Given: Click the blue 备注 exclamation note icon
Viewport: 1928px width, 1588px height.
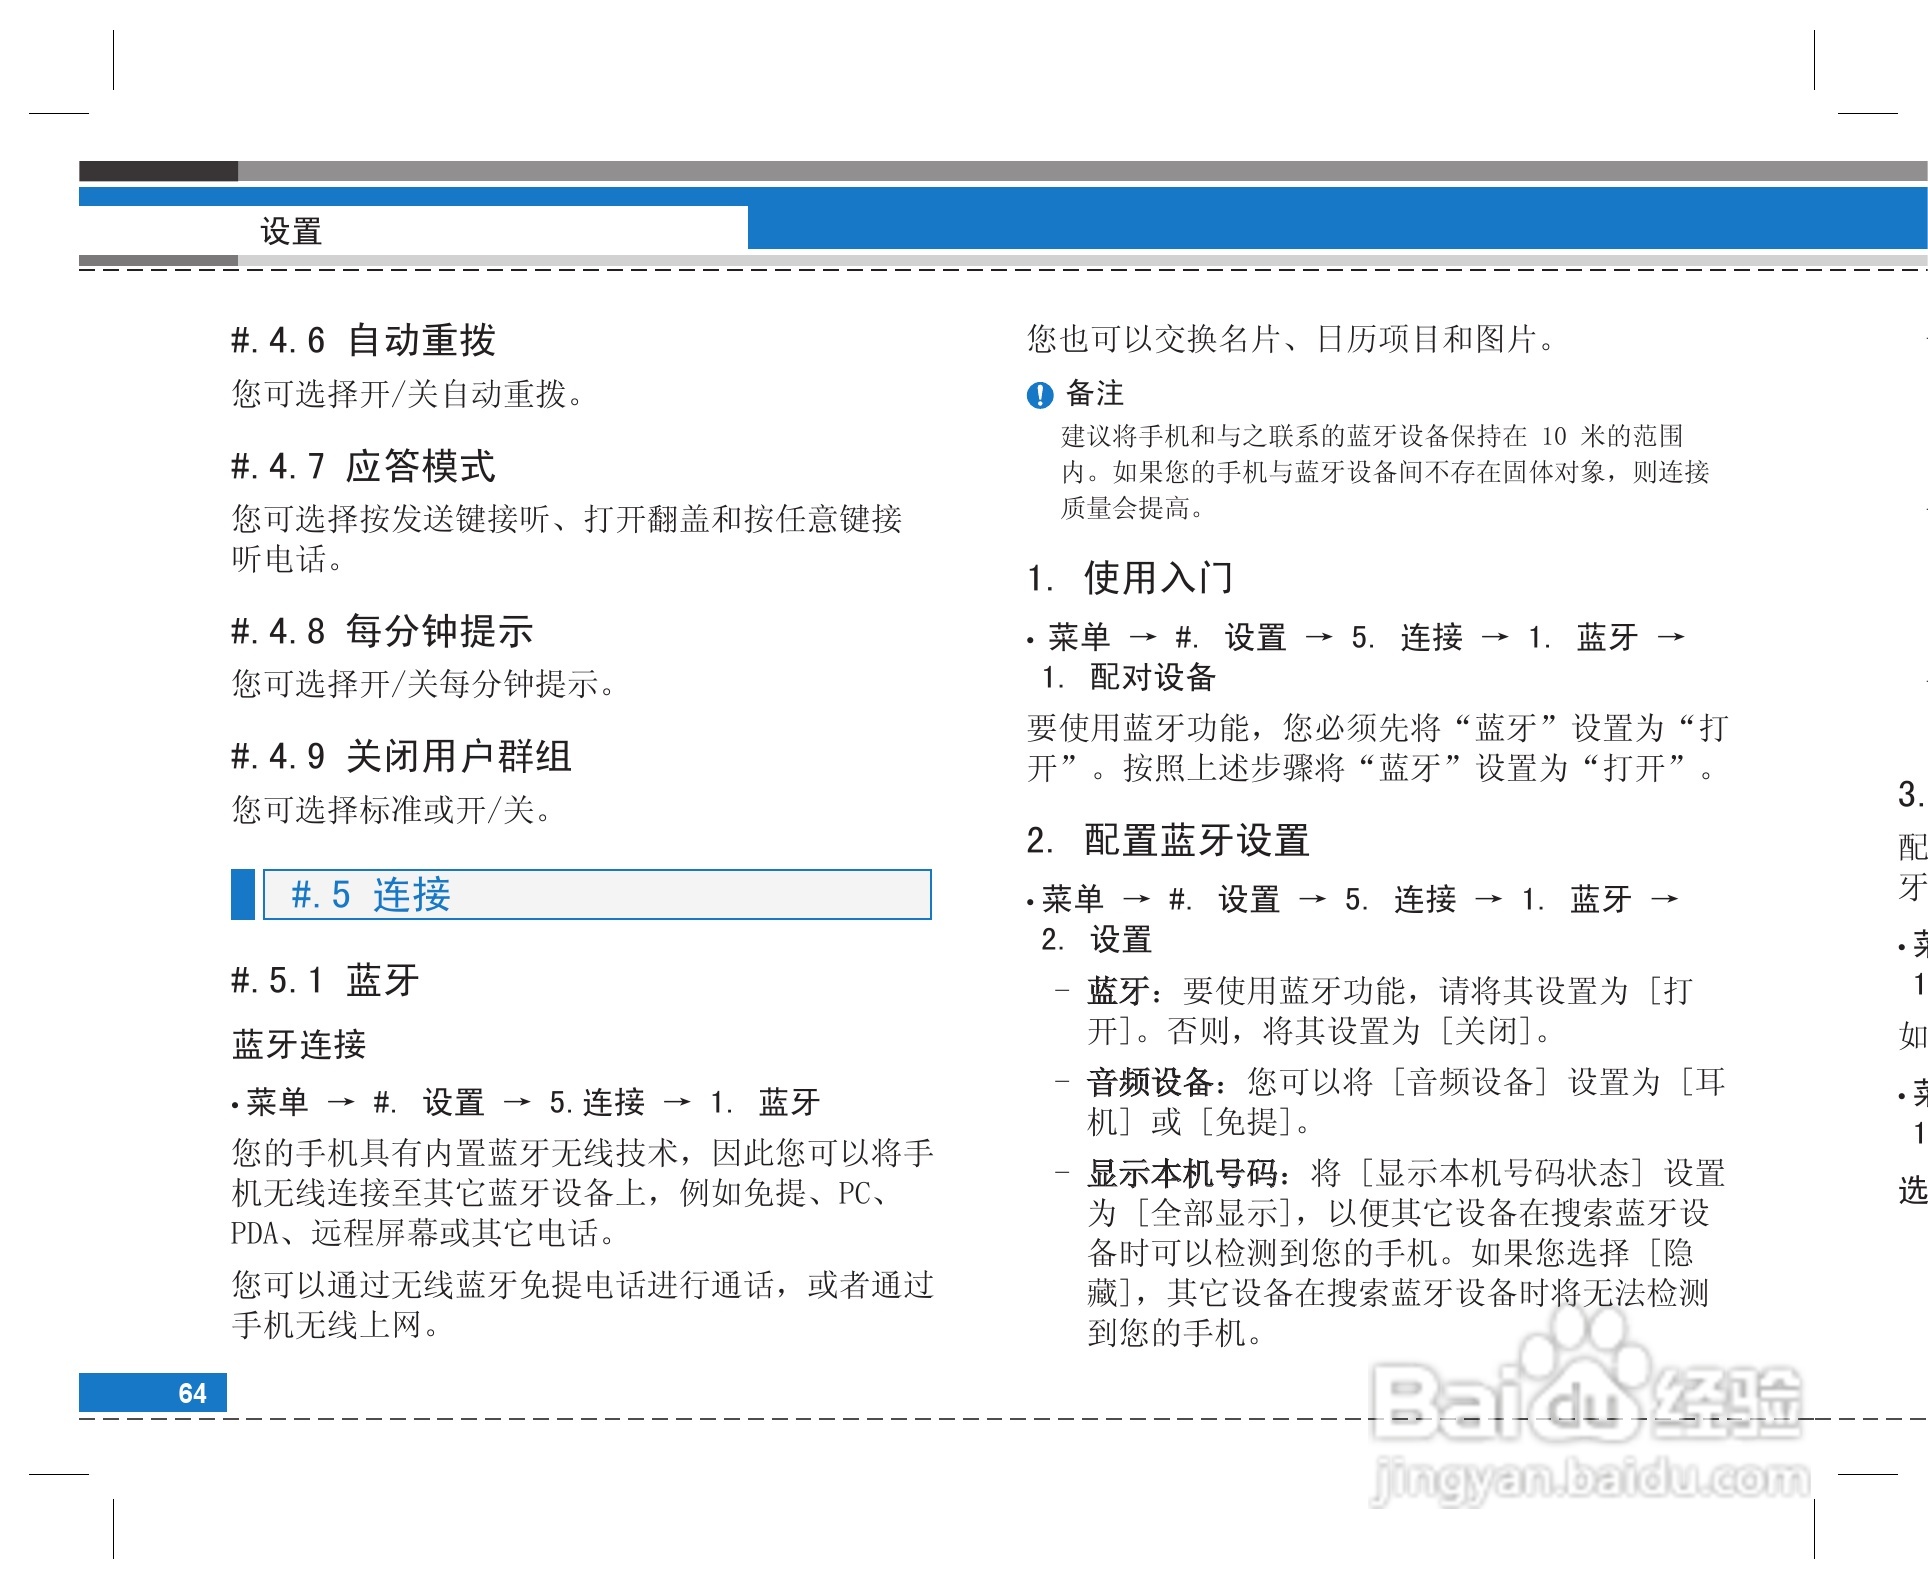Looking at the screenshot, I should click(1040, 396).
